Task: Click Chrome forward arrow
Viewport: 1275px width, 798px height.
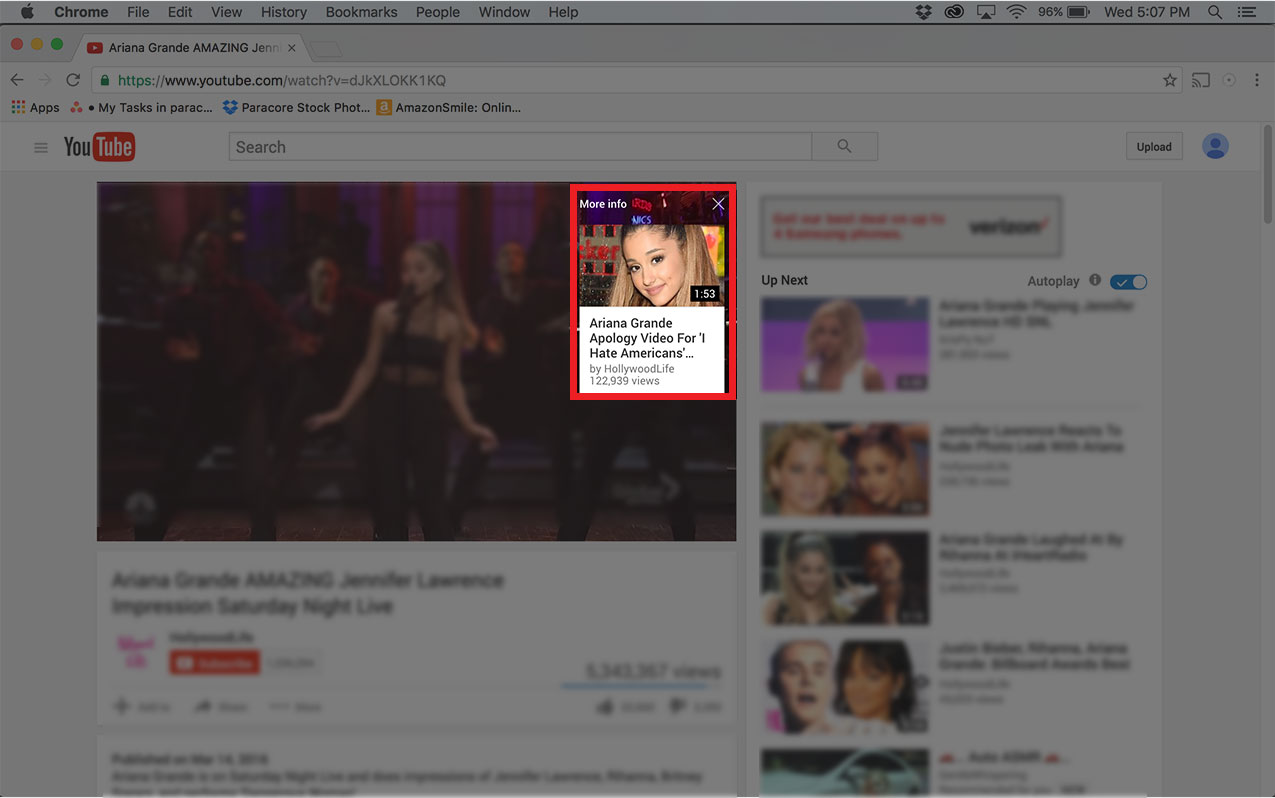Action: [x=44, y=80]
